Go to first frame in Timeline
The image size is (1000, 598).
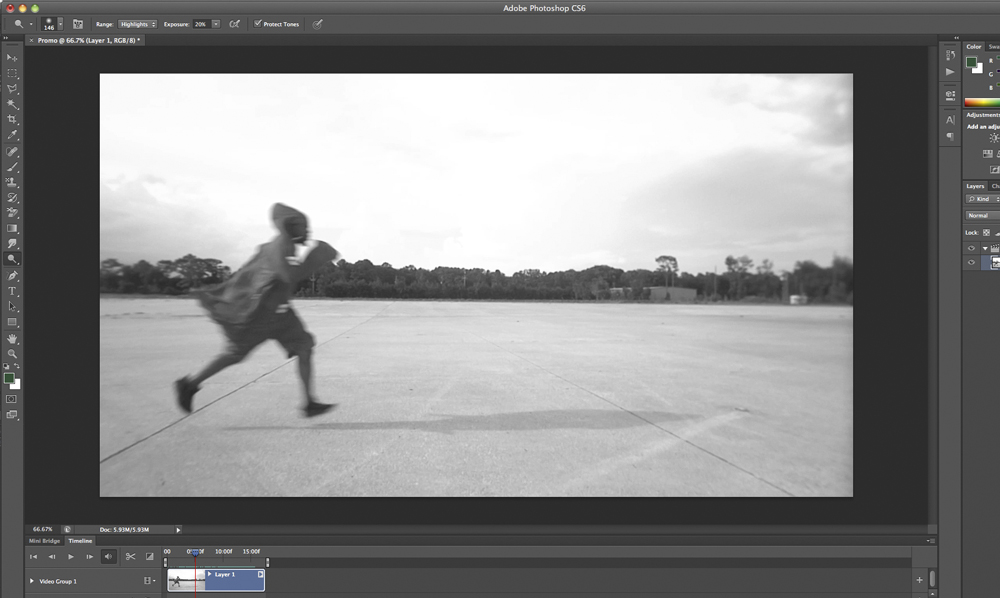33,557
